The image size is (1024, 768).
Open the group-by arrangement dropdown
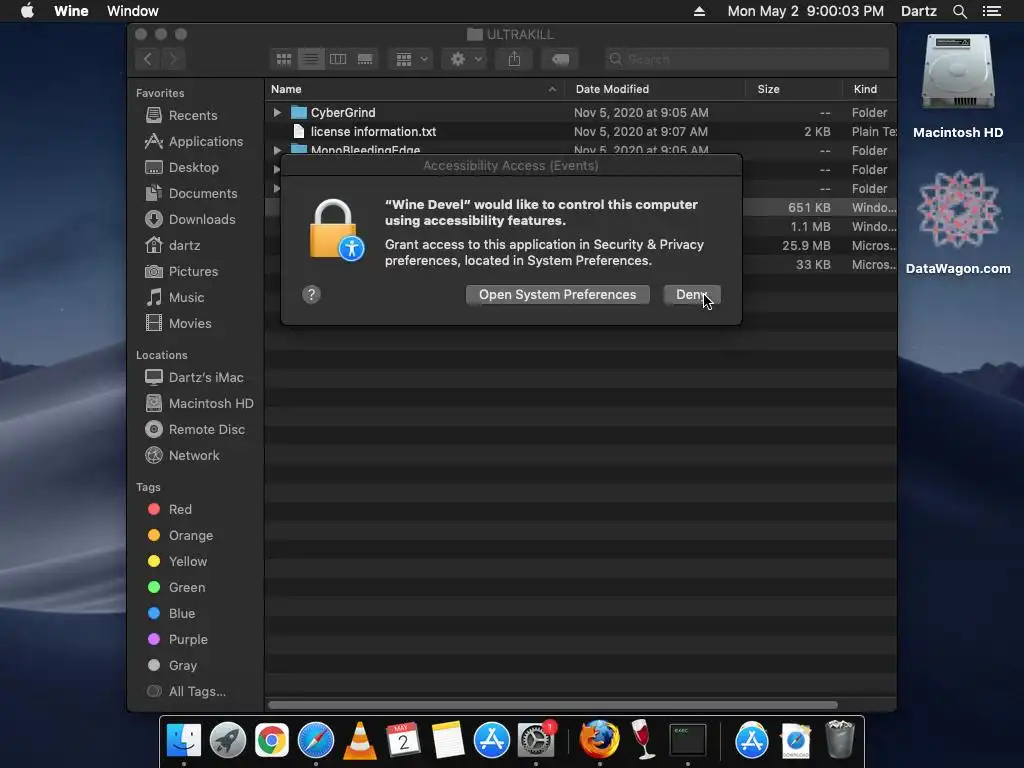coord(411,59)
